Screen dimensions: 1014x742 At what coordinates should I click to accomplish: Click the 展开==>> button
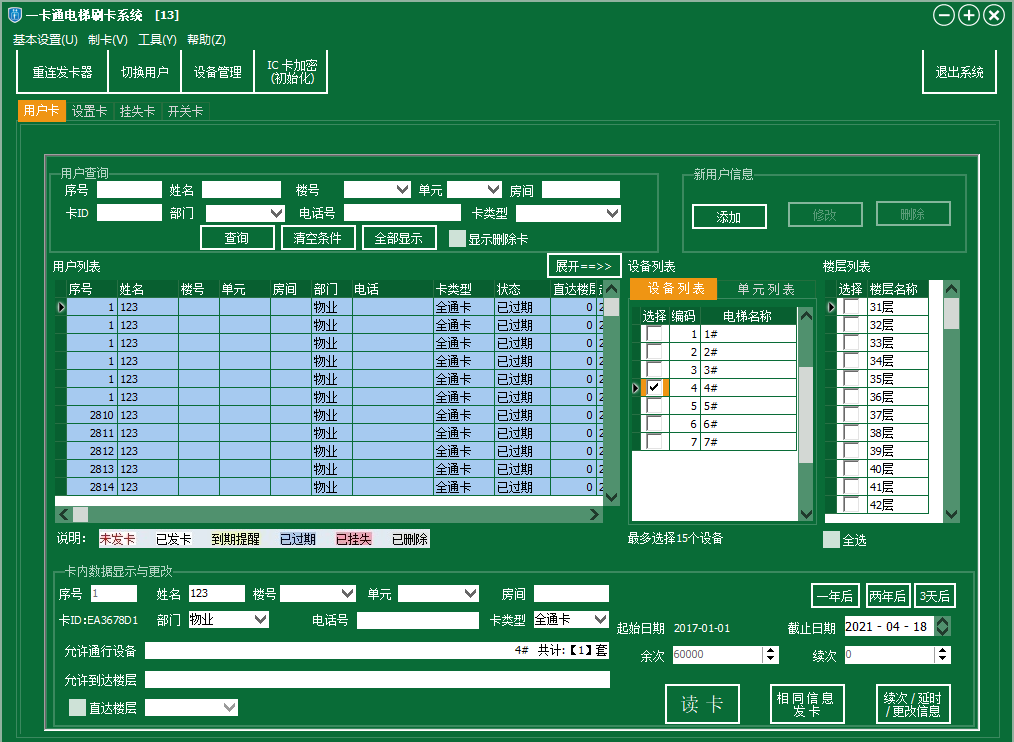point(584,266)
